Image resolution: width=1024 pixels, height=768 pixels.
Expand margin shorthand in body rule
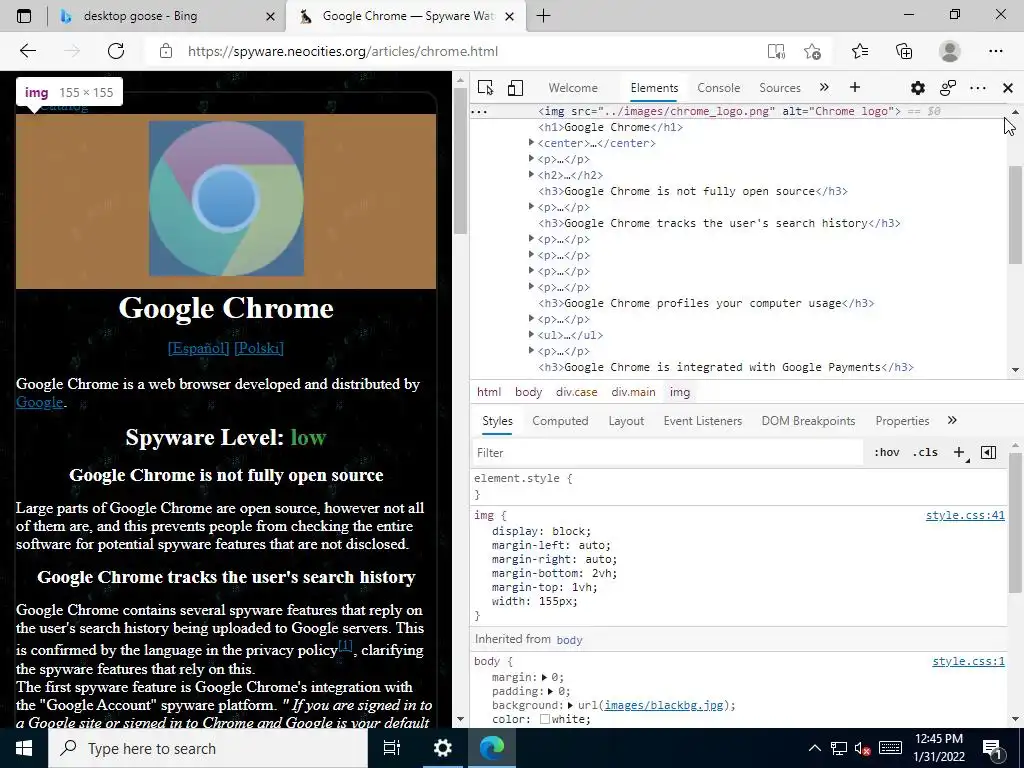coord(545,678)
